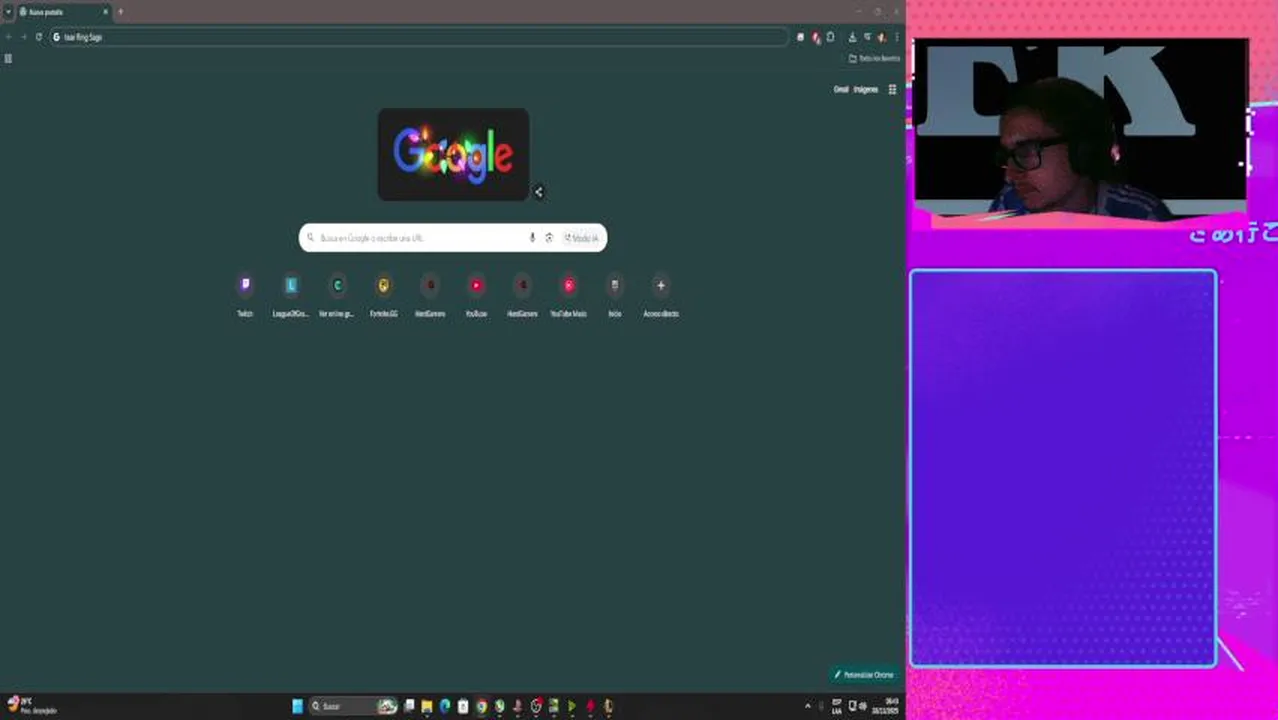Open the Google apps grid
Viewport: 1278px width, 720px height.
(892, 89)
